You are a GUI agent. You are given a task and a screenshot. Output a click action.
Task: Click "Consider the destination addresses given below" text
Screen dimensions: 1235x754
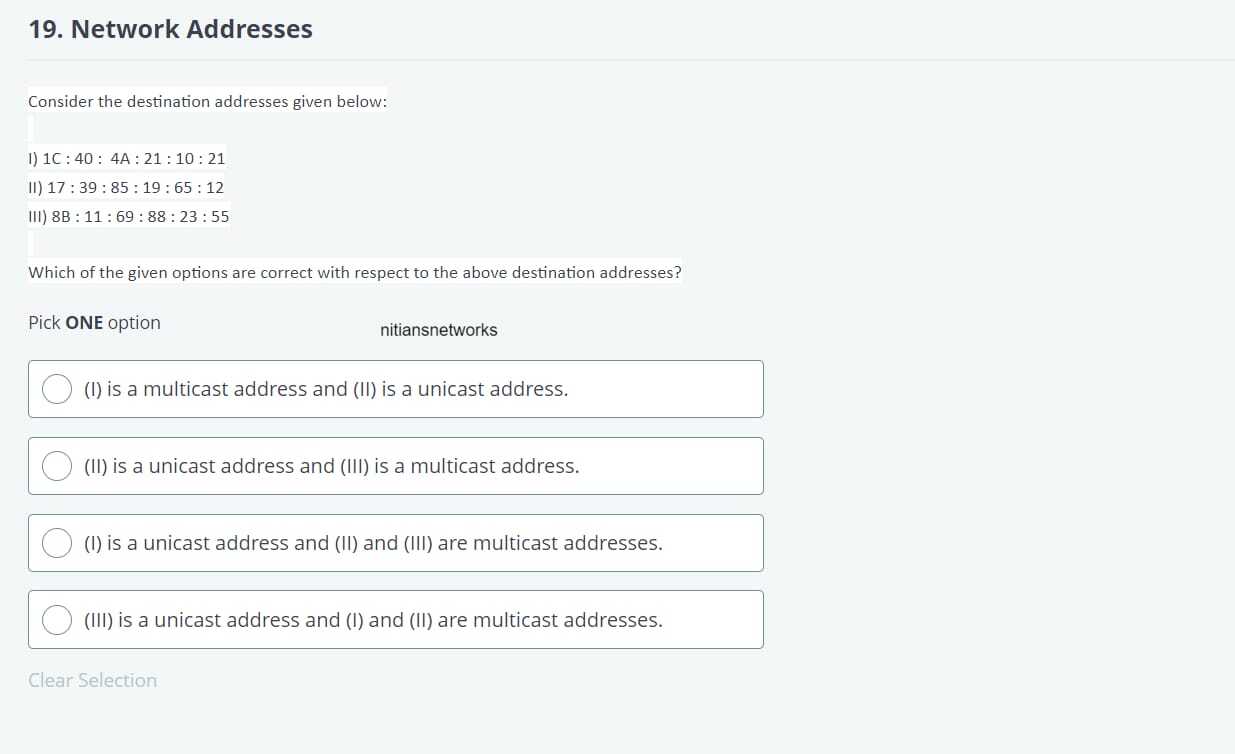[x=207, y=102]
